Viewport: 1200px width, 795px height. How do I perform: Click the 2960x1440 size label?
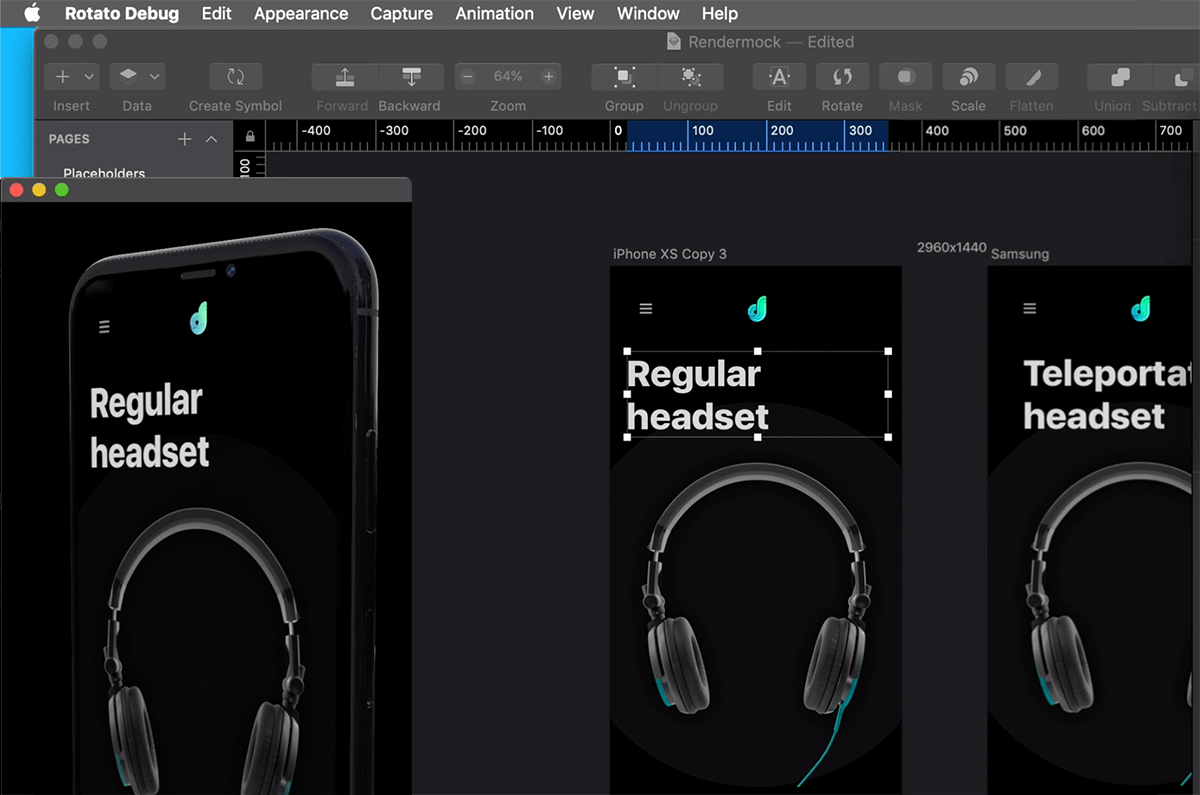point(952,247)
